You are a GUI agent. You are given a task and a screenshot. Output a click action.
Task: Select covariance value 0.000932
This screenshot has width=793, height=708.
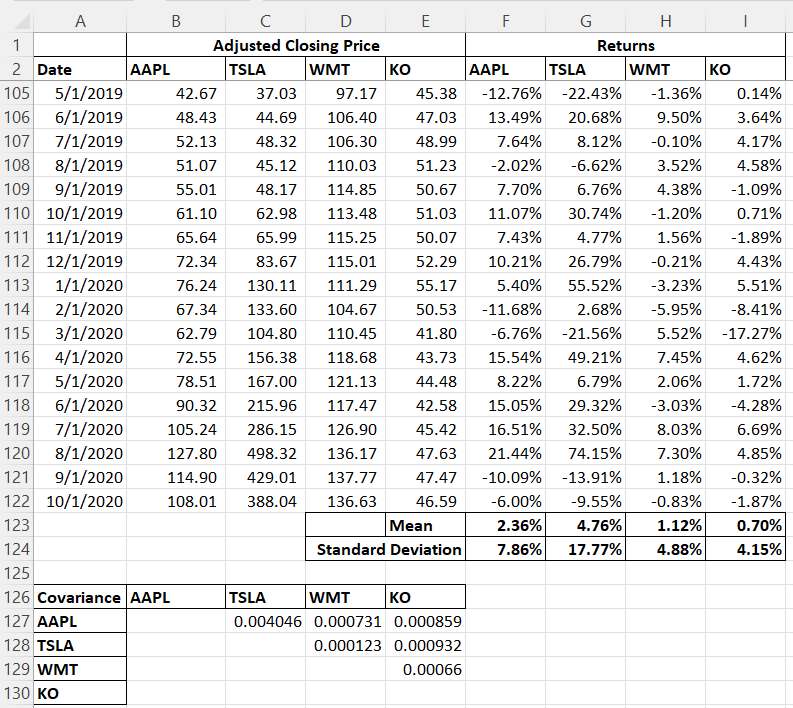point(425,645)
